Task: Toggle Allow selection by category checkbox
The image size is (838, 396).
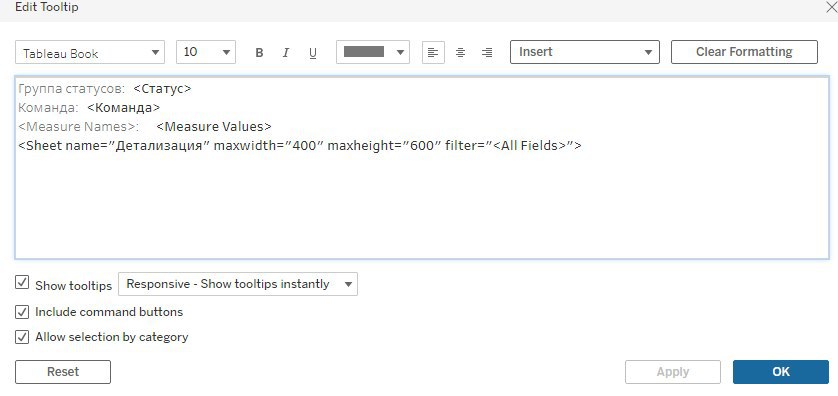Action: pos(22,337)
